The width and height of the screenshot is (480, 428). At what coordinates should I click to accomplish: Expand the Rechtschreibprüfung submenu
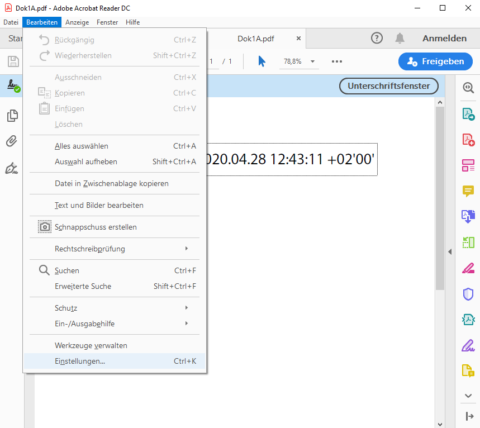[114, 249]
